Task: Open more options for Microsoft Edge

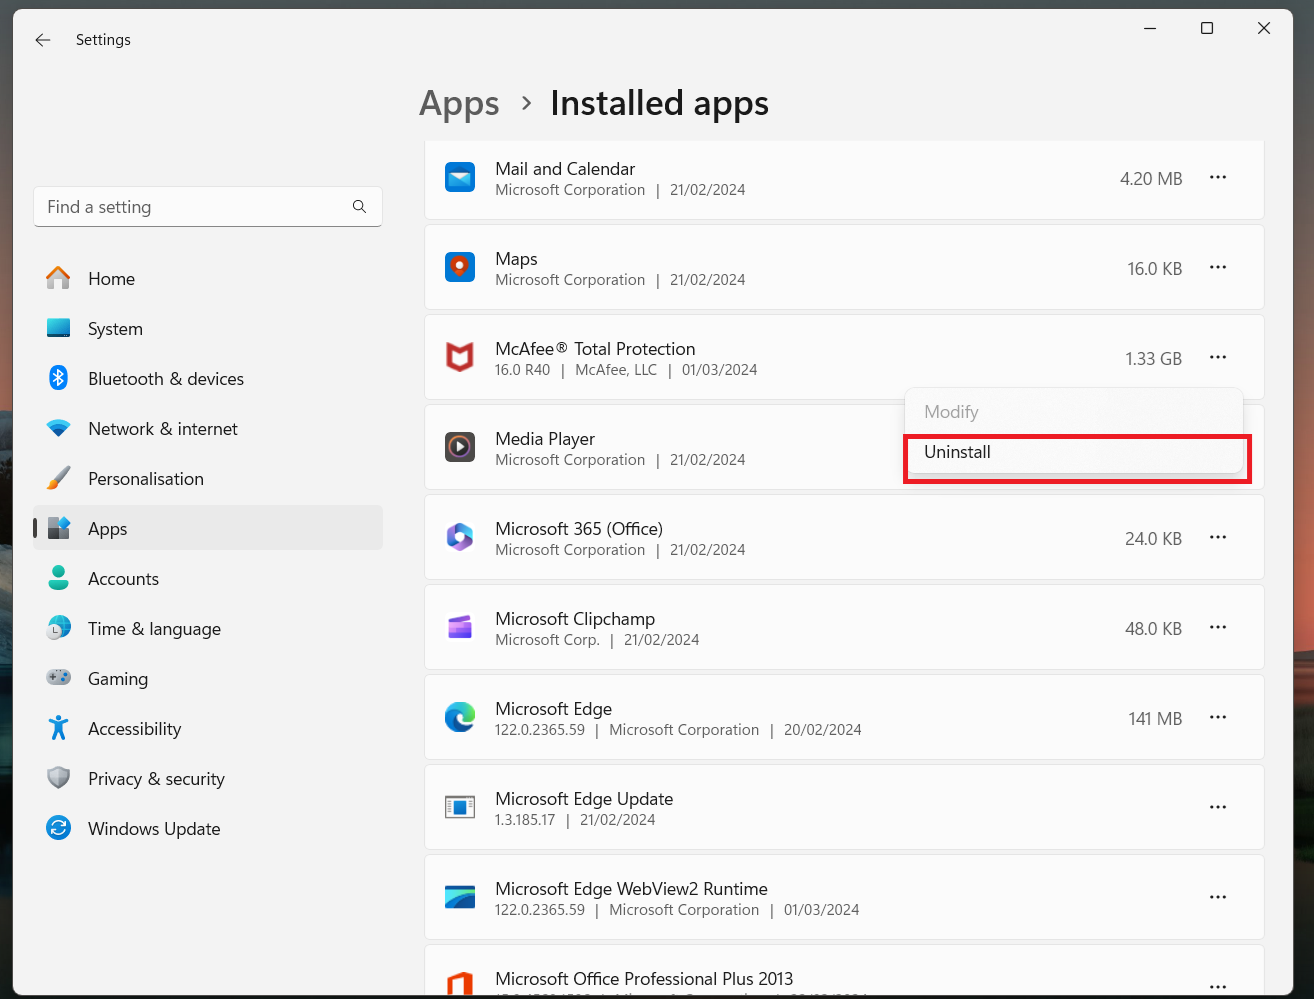Action: point(1217,717)
